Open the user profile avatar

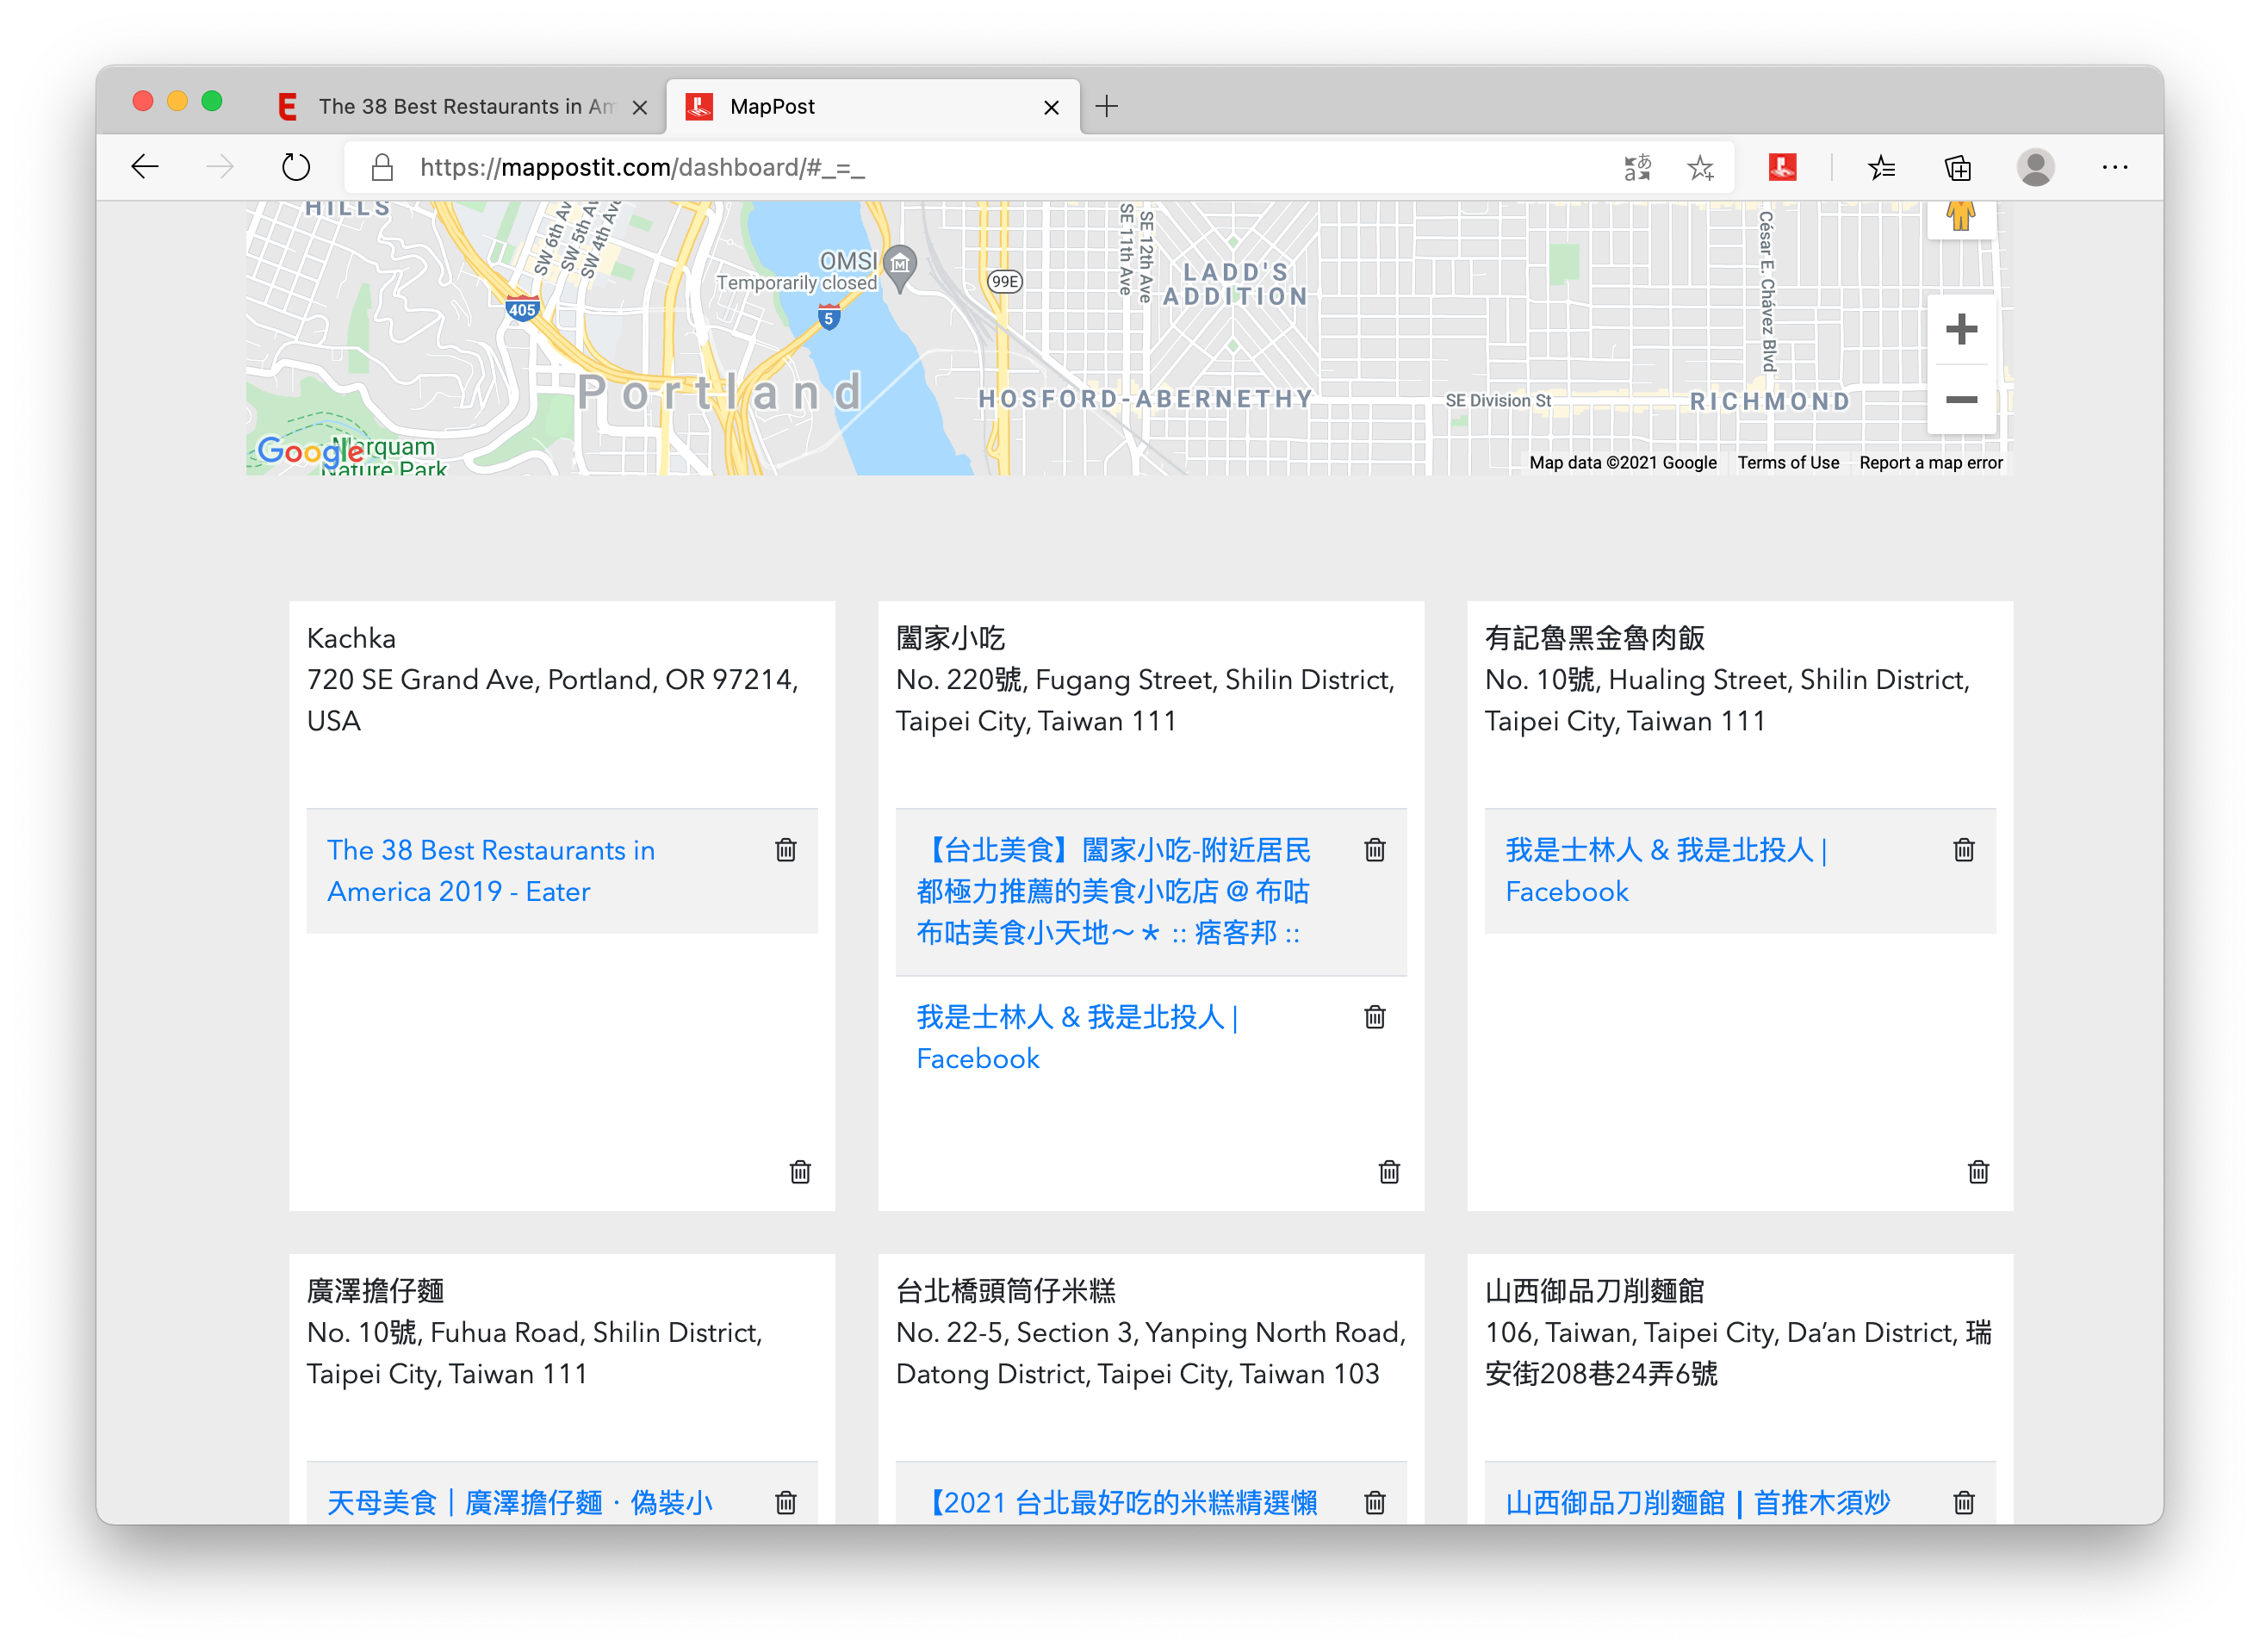pos(2035,167)
